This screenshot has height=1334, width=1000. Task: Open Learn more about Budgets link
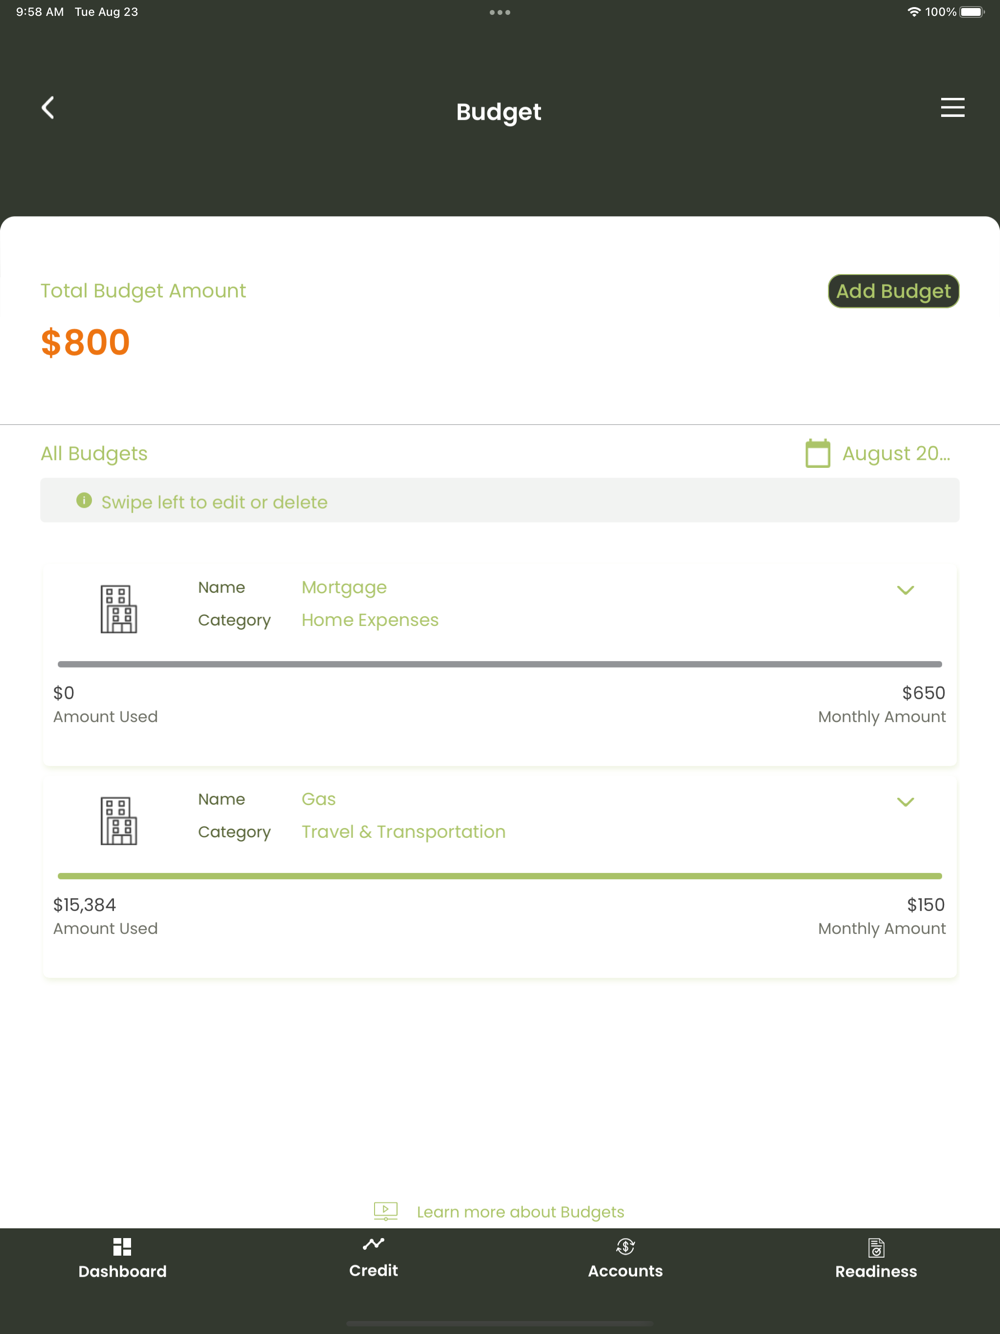click(x=520, y=1212)
